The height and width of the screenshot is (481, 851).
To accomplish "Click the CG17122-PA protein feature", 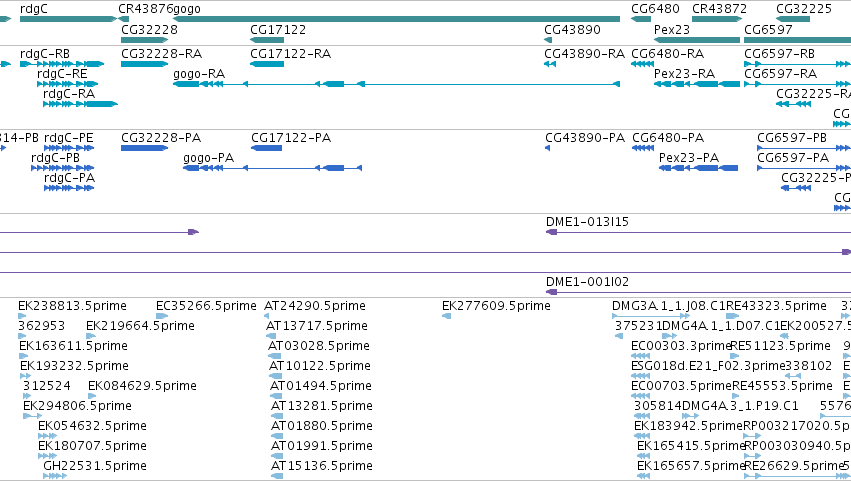I will (266, 148).
